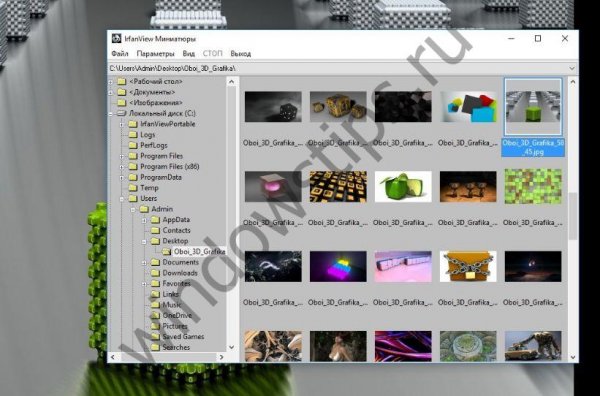Select the dark dice thumbnail
Image resolution: width=600 pixels, height=396 pixels.
click(x=273, y=107)
